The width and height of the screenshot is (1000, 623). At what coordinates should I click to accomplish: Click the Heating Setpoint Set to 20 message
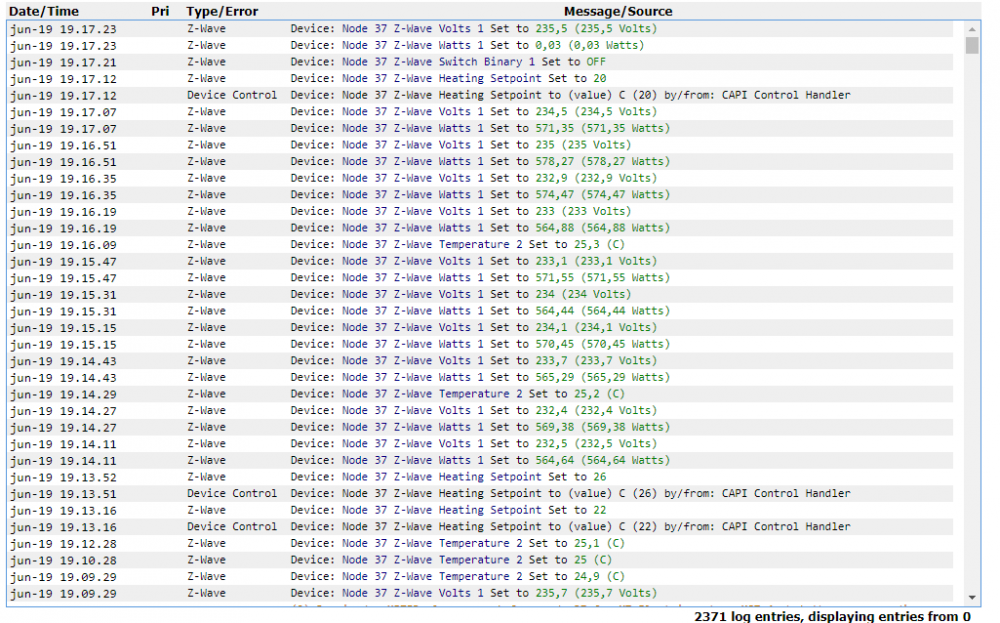pos(448,79)
